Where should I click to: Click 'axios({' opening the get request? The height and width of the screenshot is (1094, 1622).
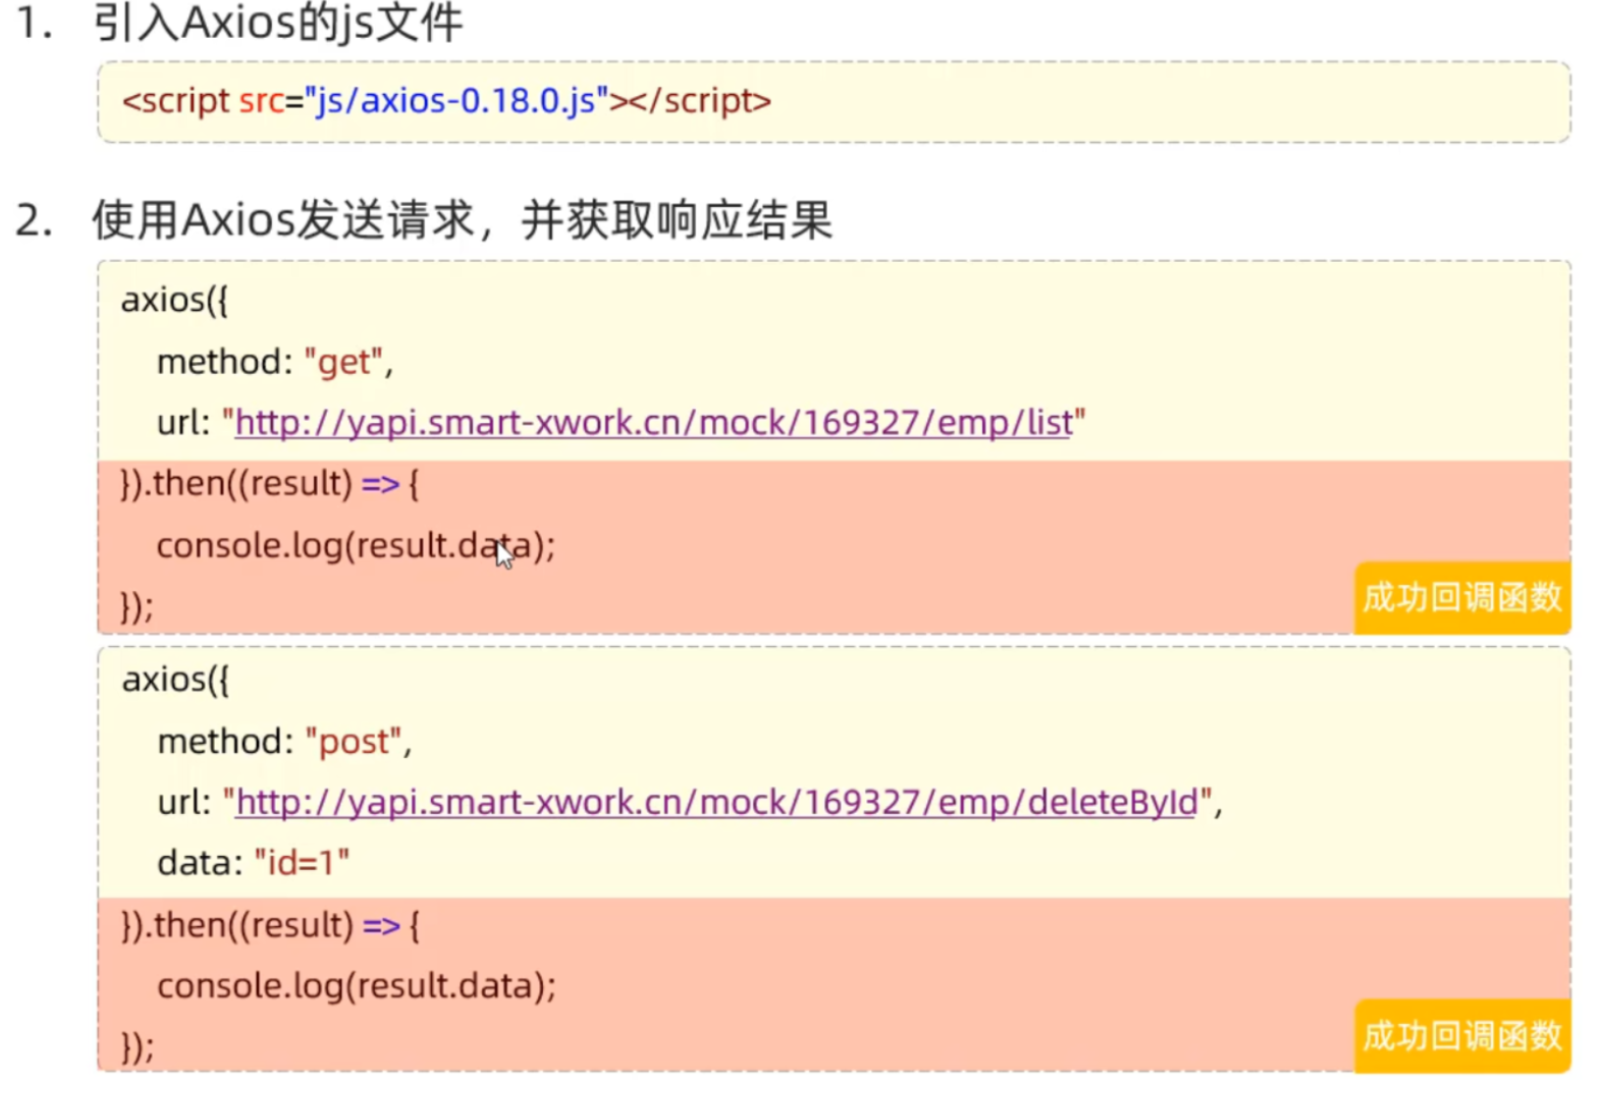[175, 300]
